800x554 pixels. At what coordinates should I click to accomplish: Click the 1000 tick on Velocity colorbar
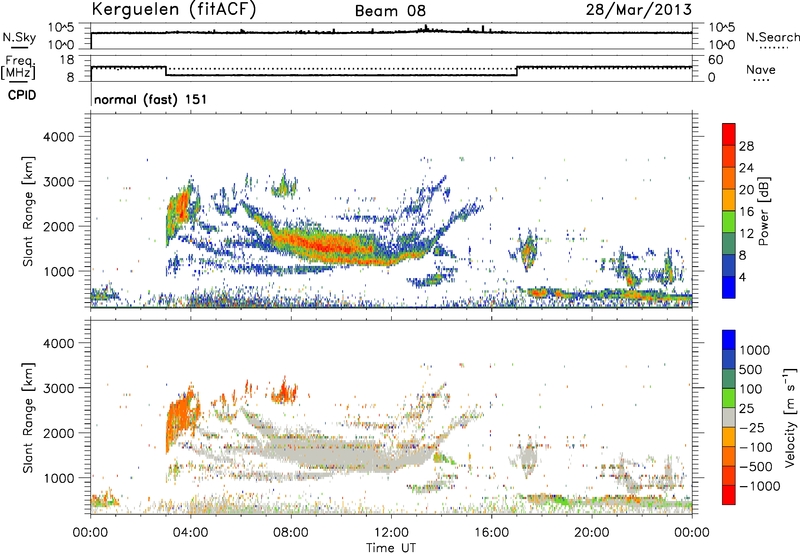click(x=755, y=350)
